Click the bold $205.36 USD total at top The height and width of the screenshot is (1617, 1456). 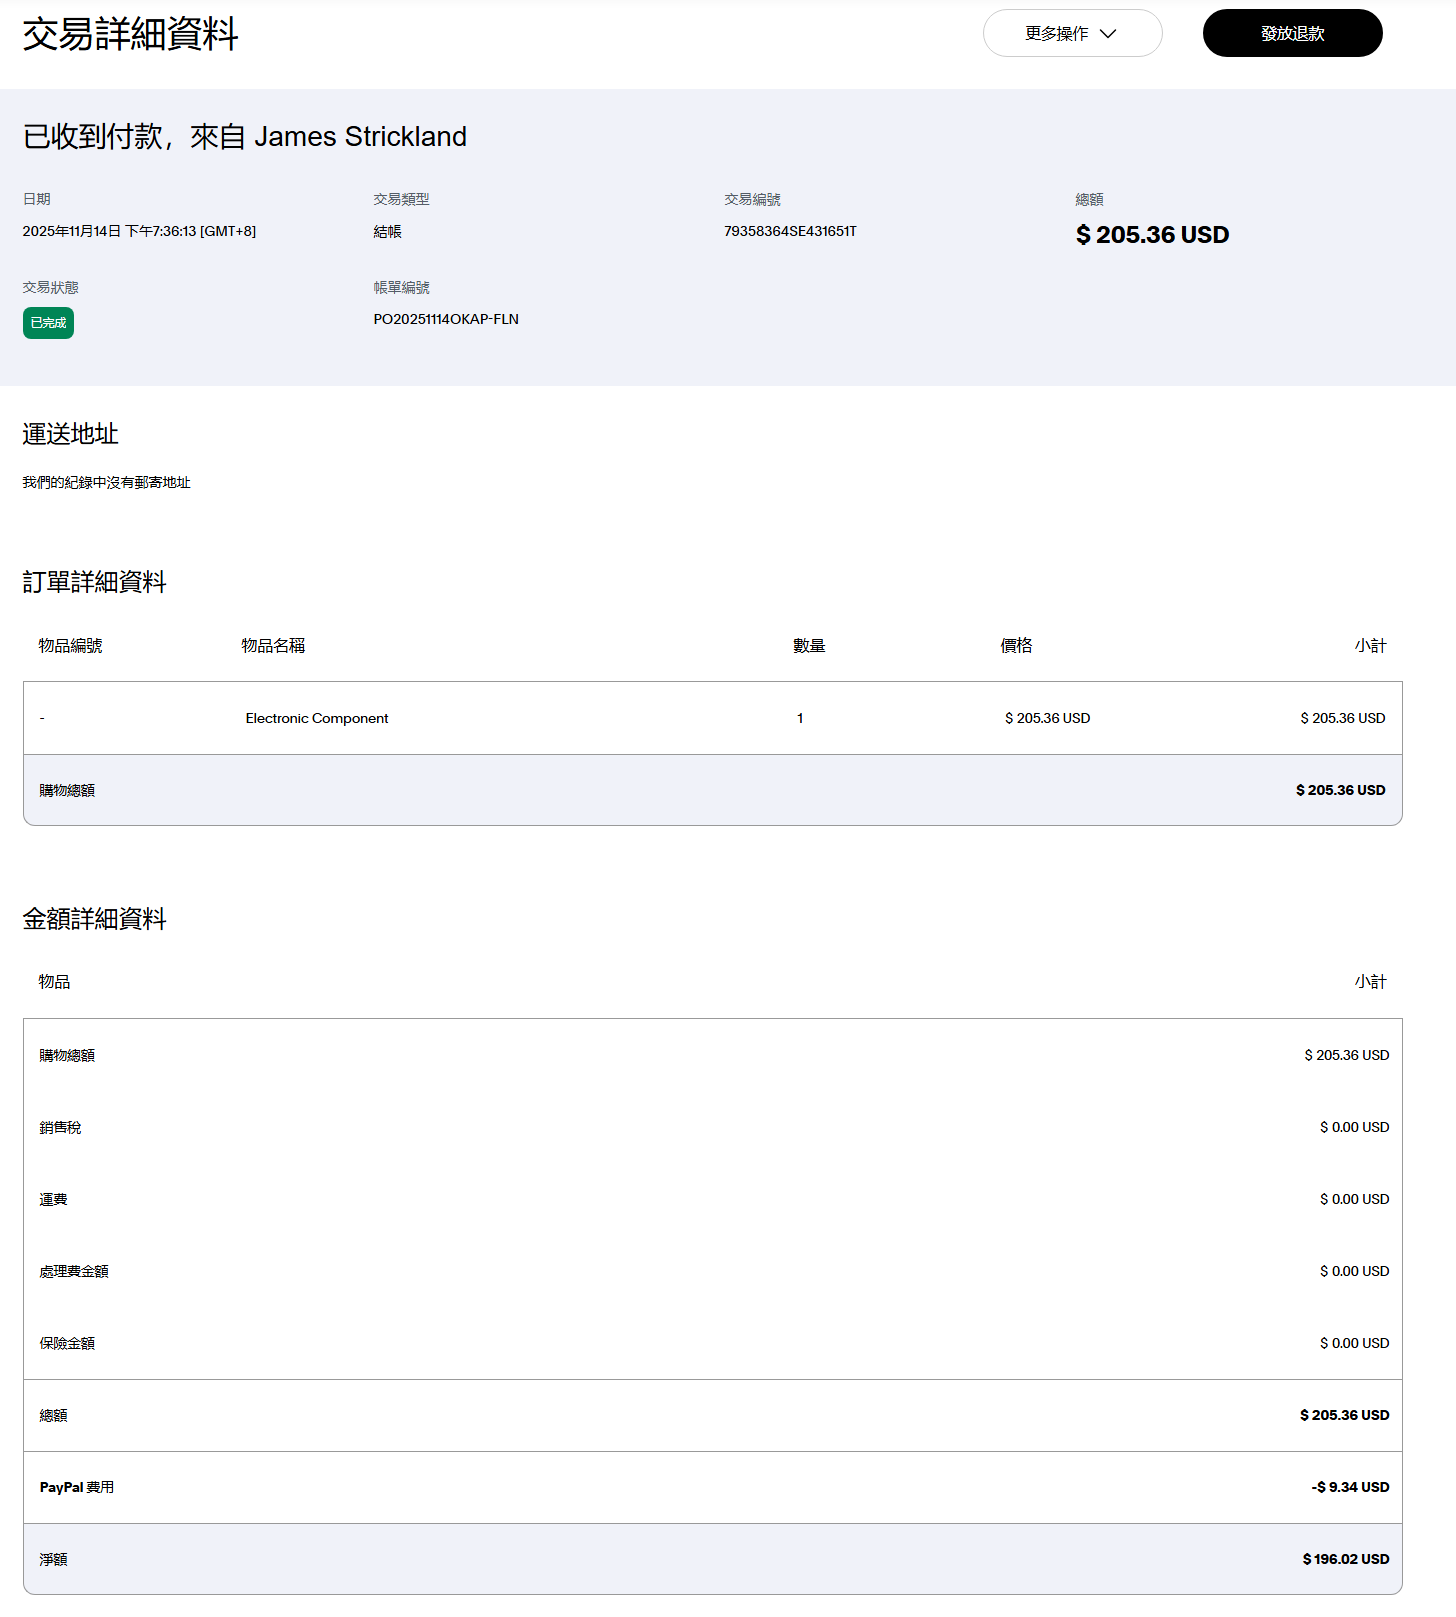coord(1152,235)
